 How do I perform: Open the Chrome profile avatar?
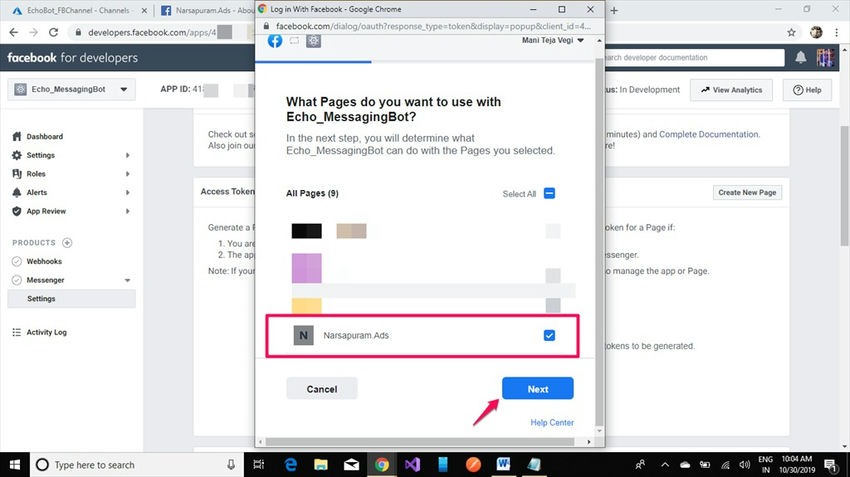[x=816, y=33]
